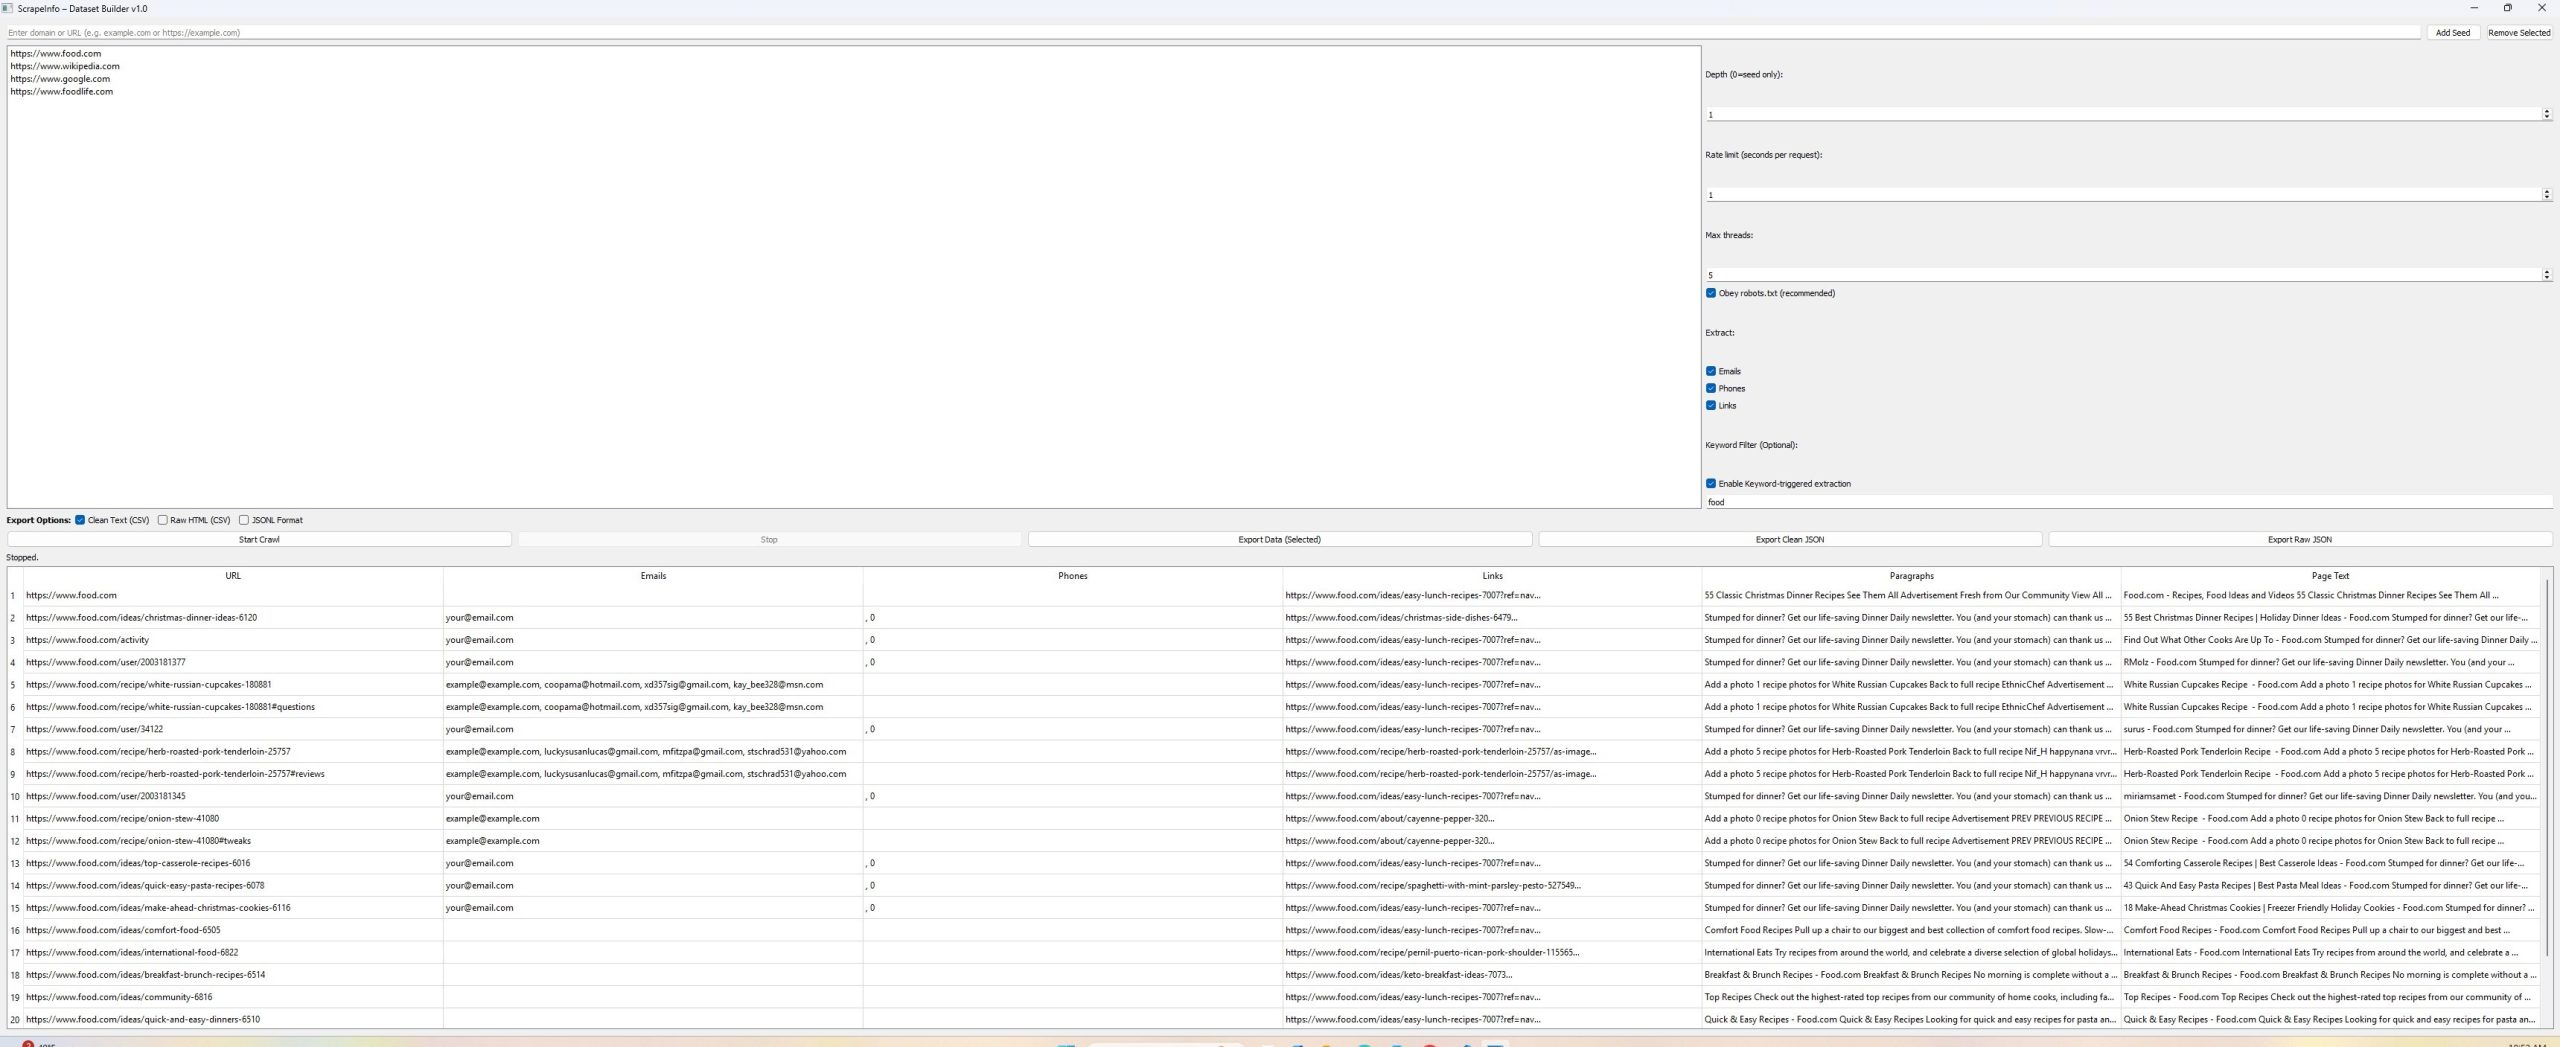Image resolution: width=2560 pixels, height=1047 pixels.
Task: Click the URL column header
Action: coord(233,576)
